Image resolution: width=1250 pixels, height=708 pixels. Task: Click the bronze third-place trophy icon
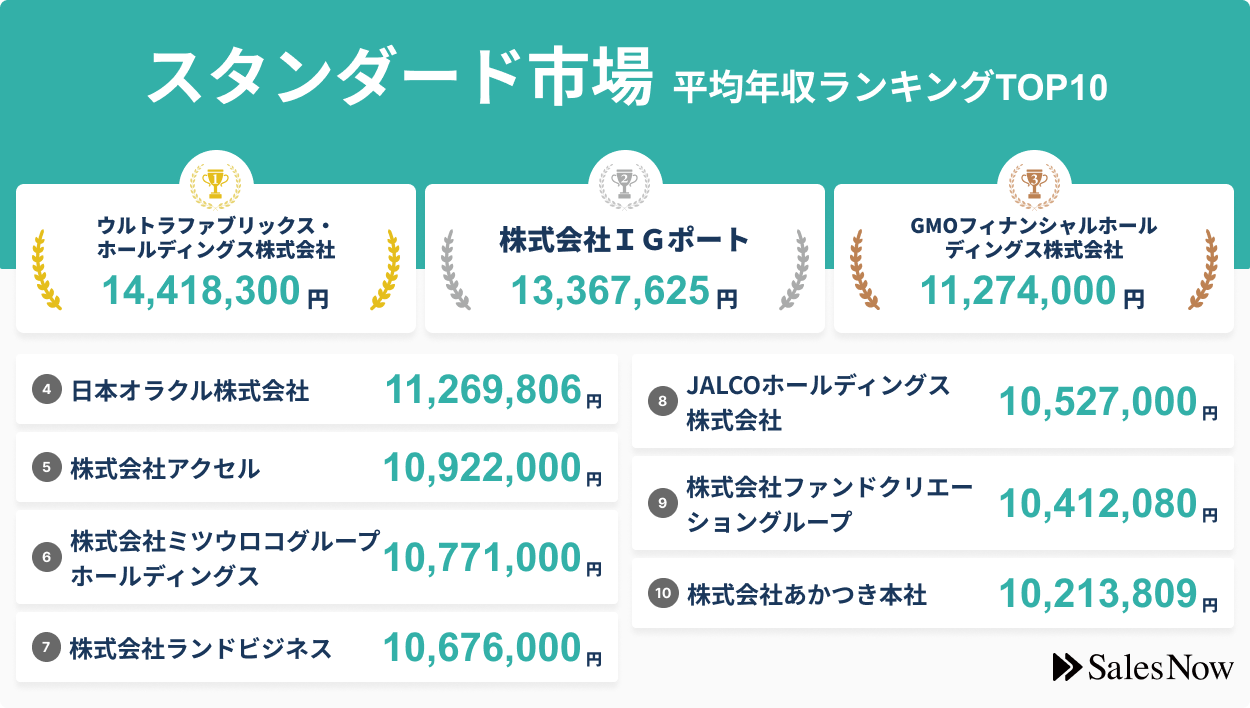pyautogui.click(x=1033, y=183)
